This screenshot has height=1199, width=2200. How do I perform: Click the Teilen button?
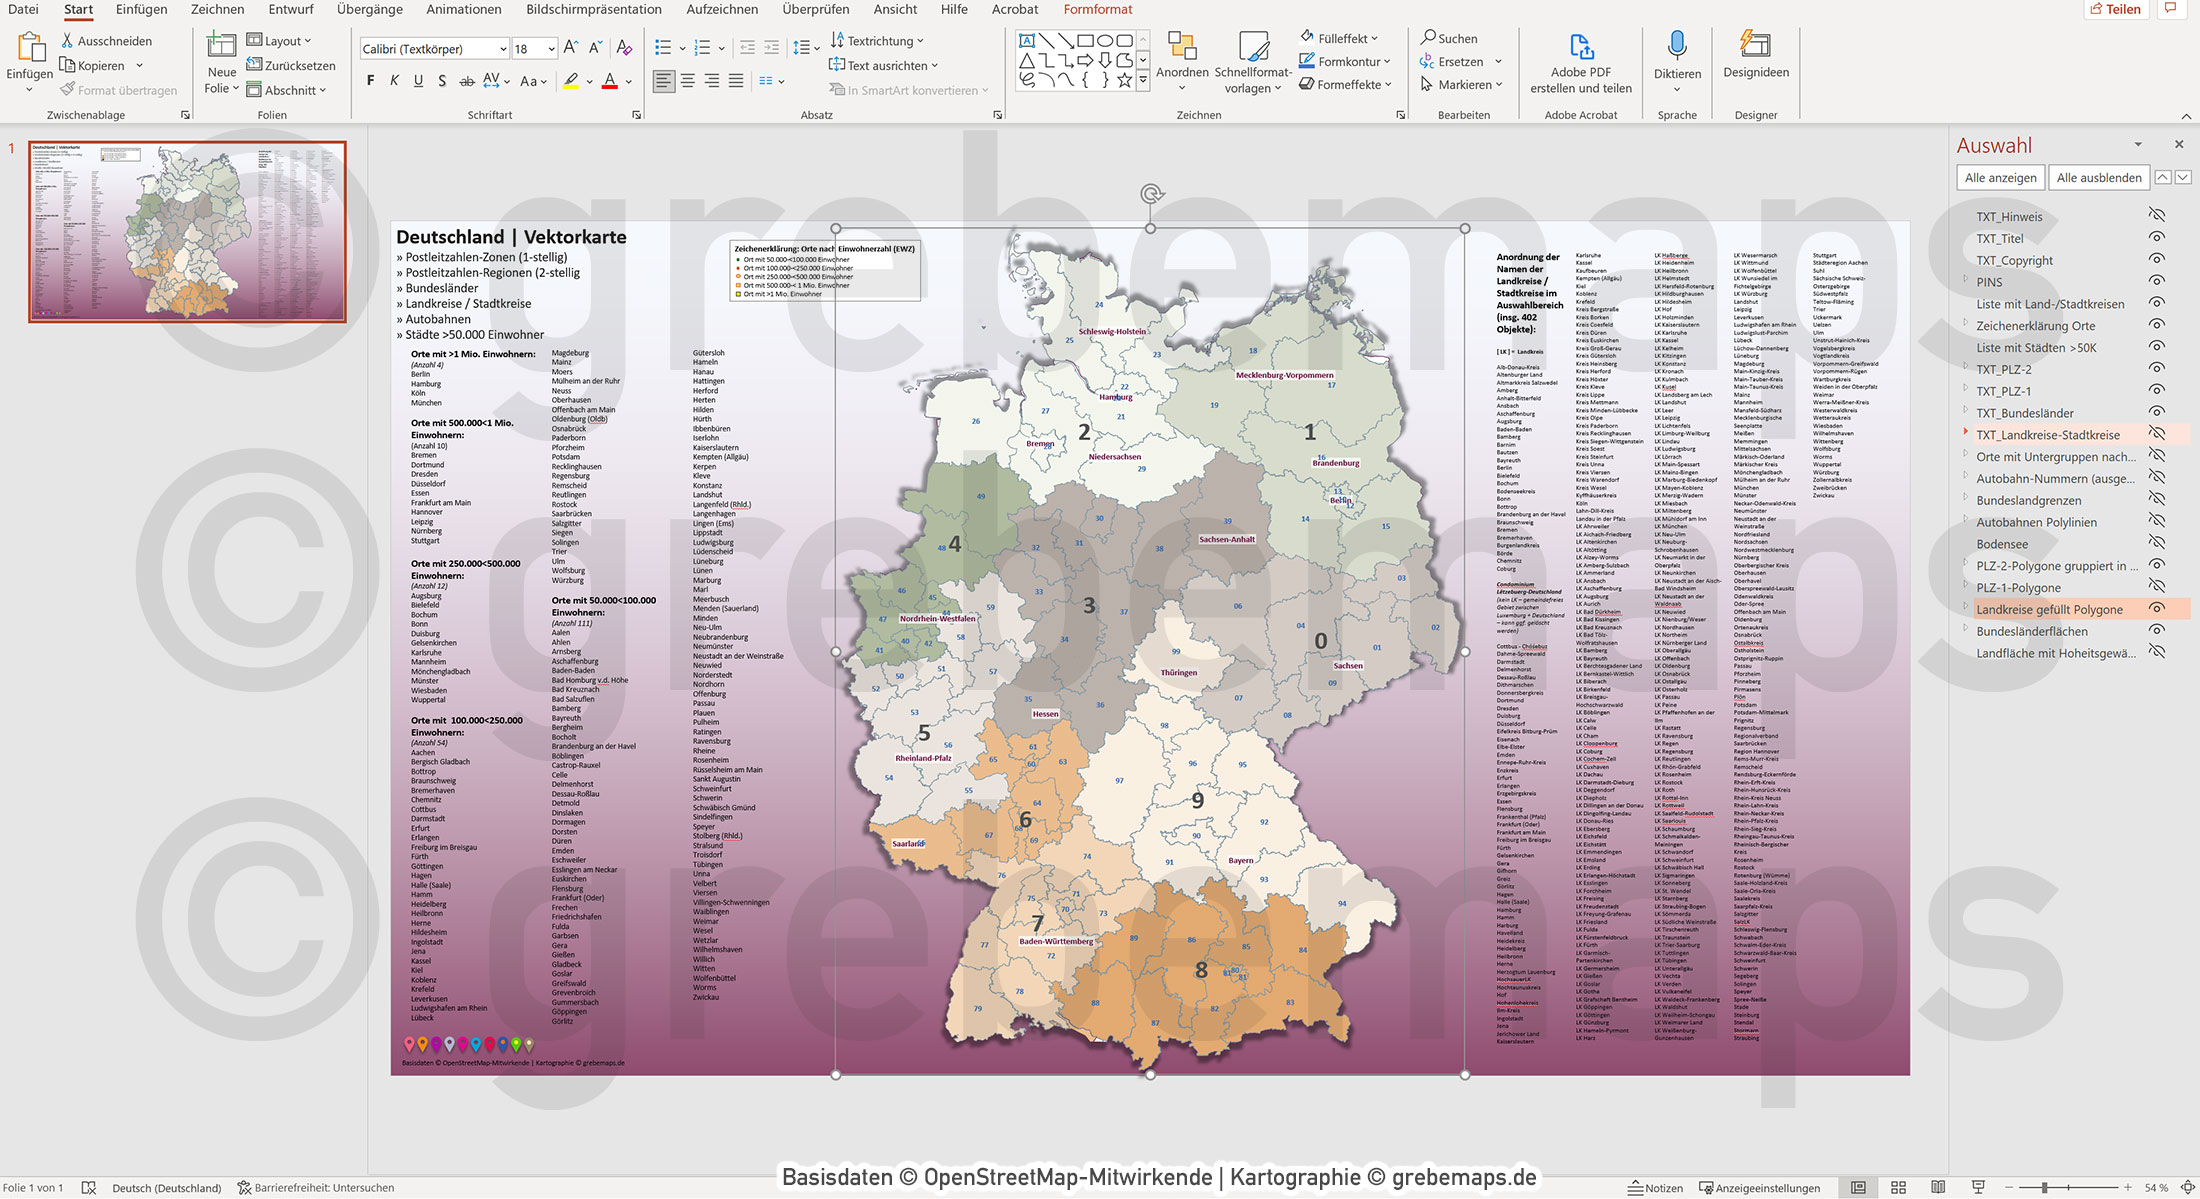coord(2116,9)
